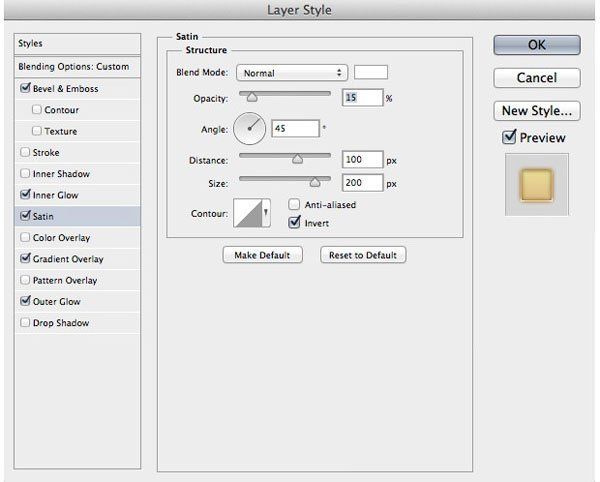Click the Distance field showing 100

coord(362,159)
